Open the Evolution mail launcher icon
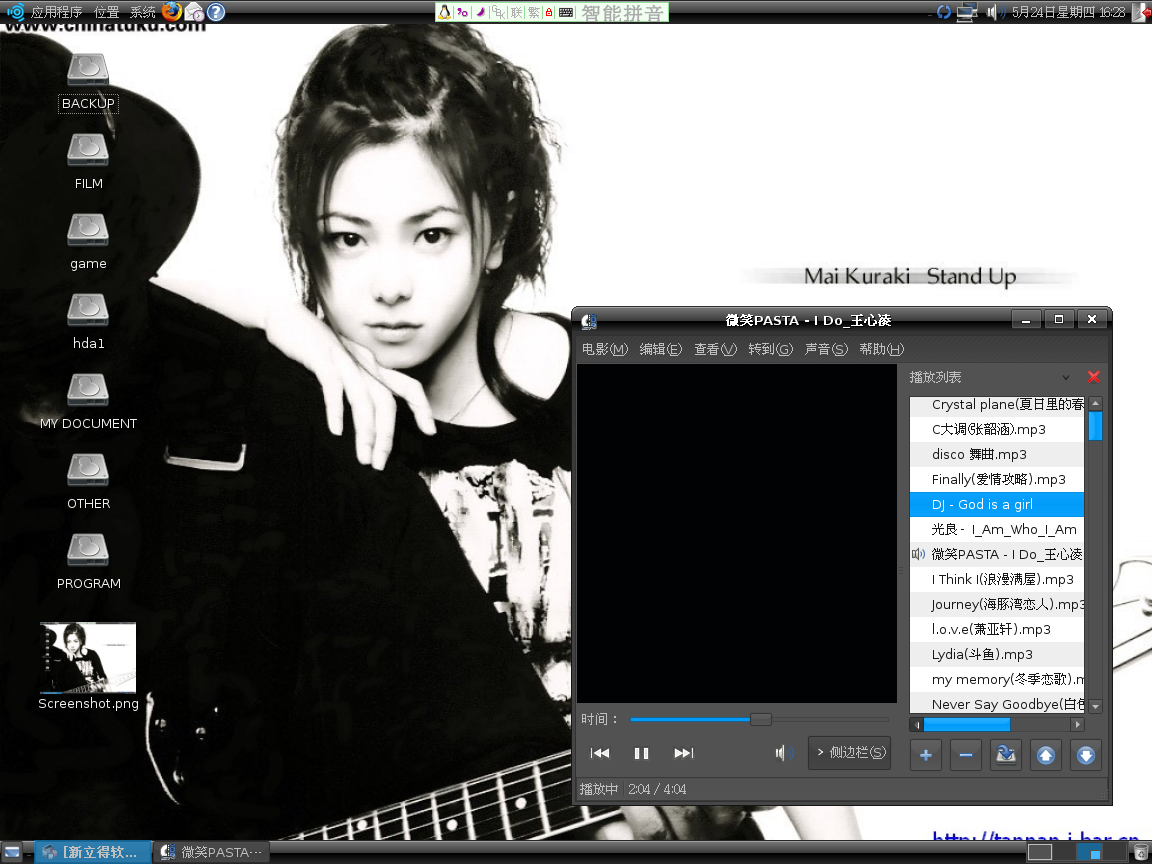This screenshot has width=1152, height=864. (194, 12)
